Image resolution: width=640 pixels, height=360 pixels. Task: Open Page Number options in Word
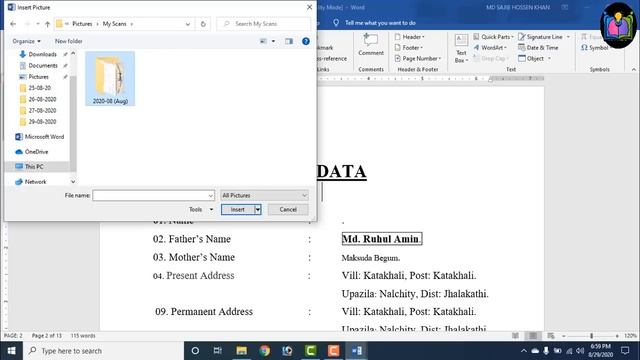[x=418, y=59]
